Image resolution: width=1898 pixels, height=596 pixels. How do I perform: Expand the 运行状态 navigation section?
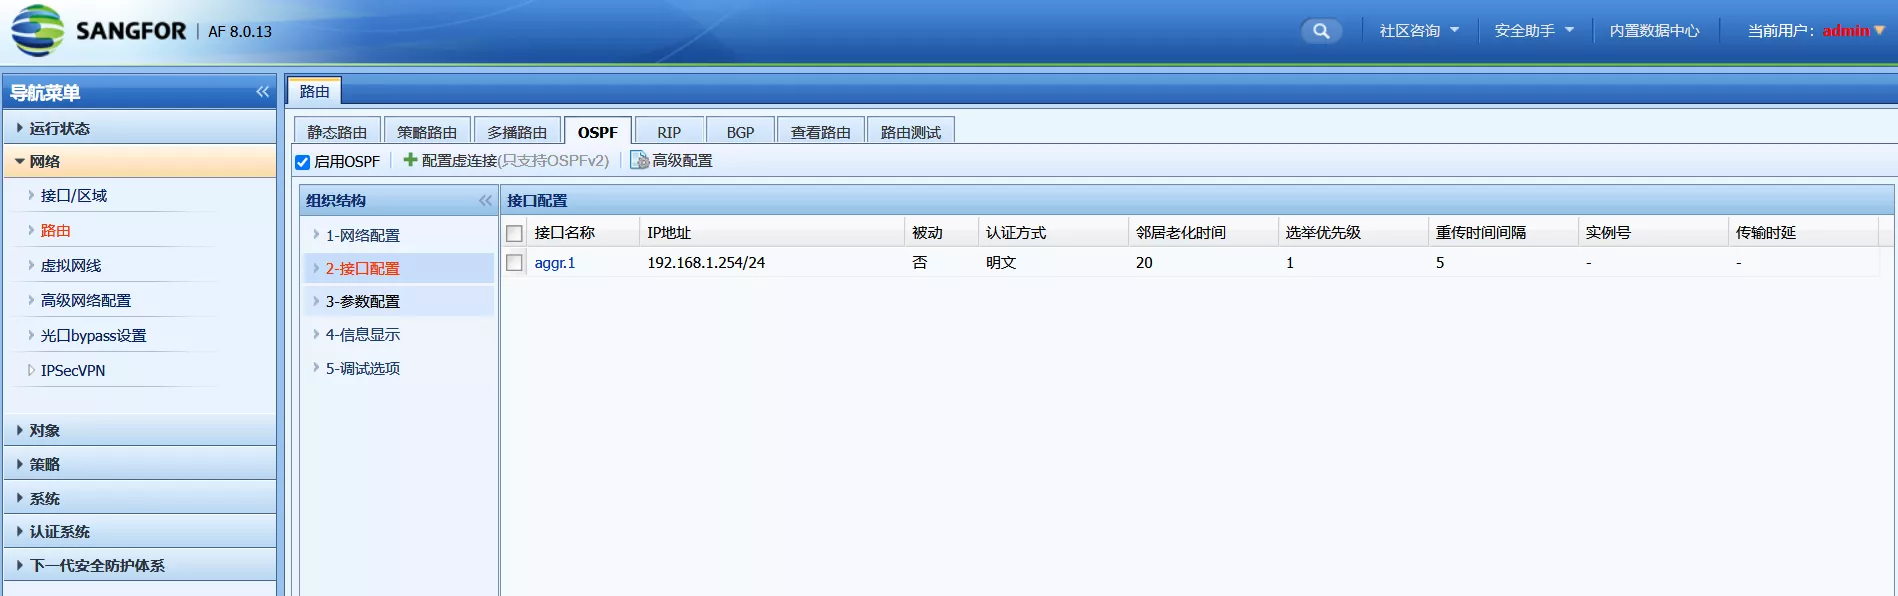click(x=60, y=128)
